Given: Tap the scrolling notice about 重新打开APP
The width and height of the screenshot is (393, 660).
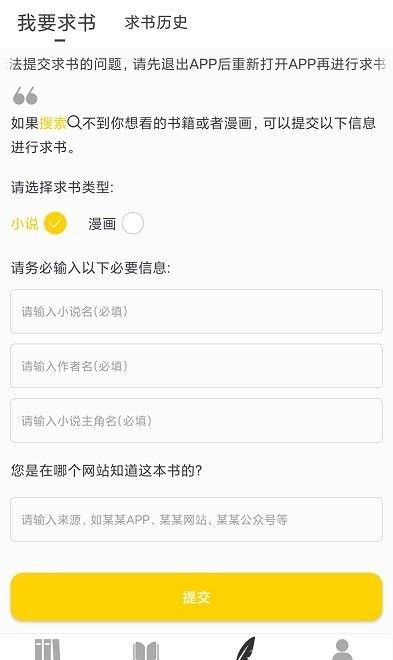Looking at the screenshot, I should 196,64.
